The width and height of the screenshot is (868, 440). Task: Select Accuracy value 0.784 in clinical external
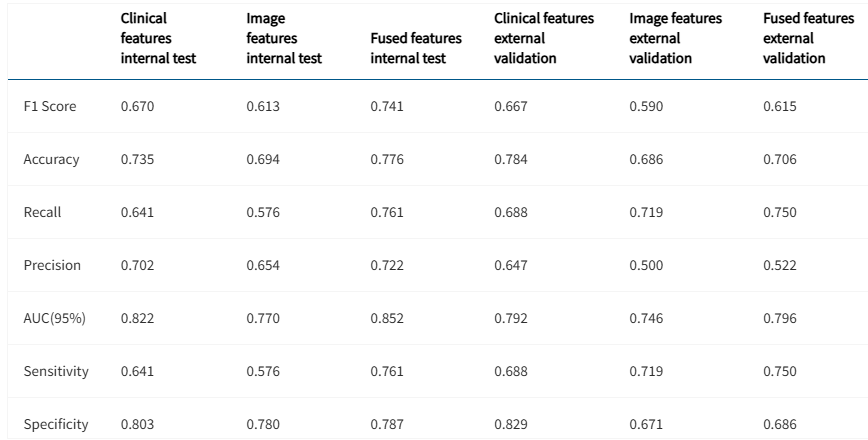pos(511,159)
